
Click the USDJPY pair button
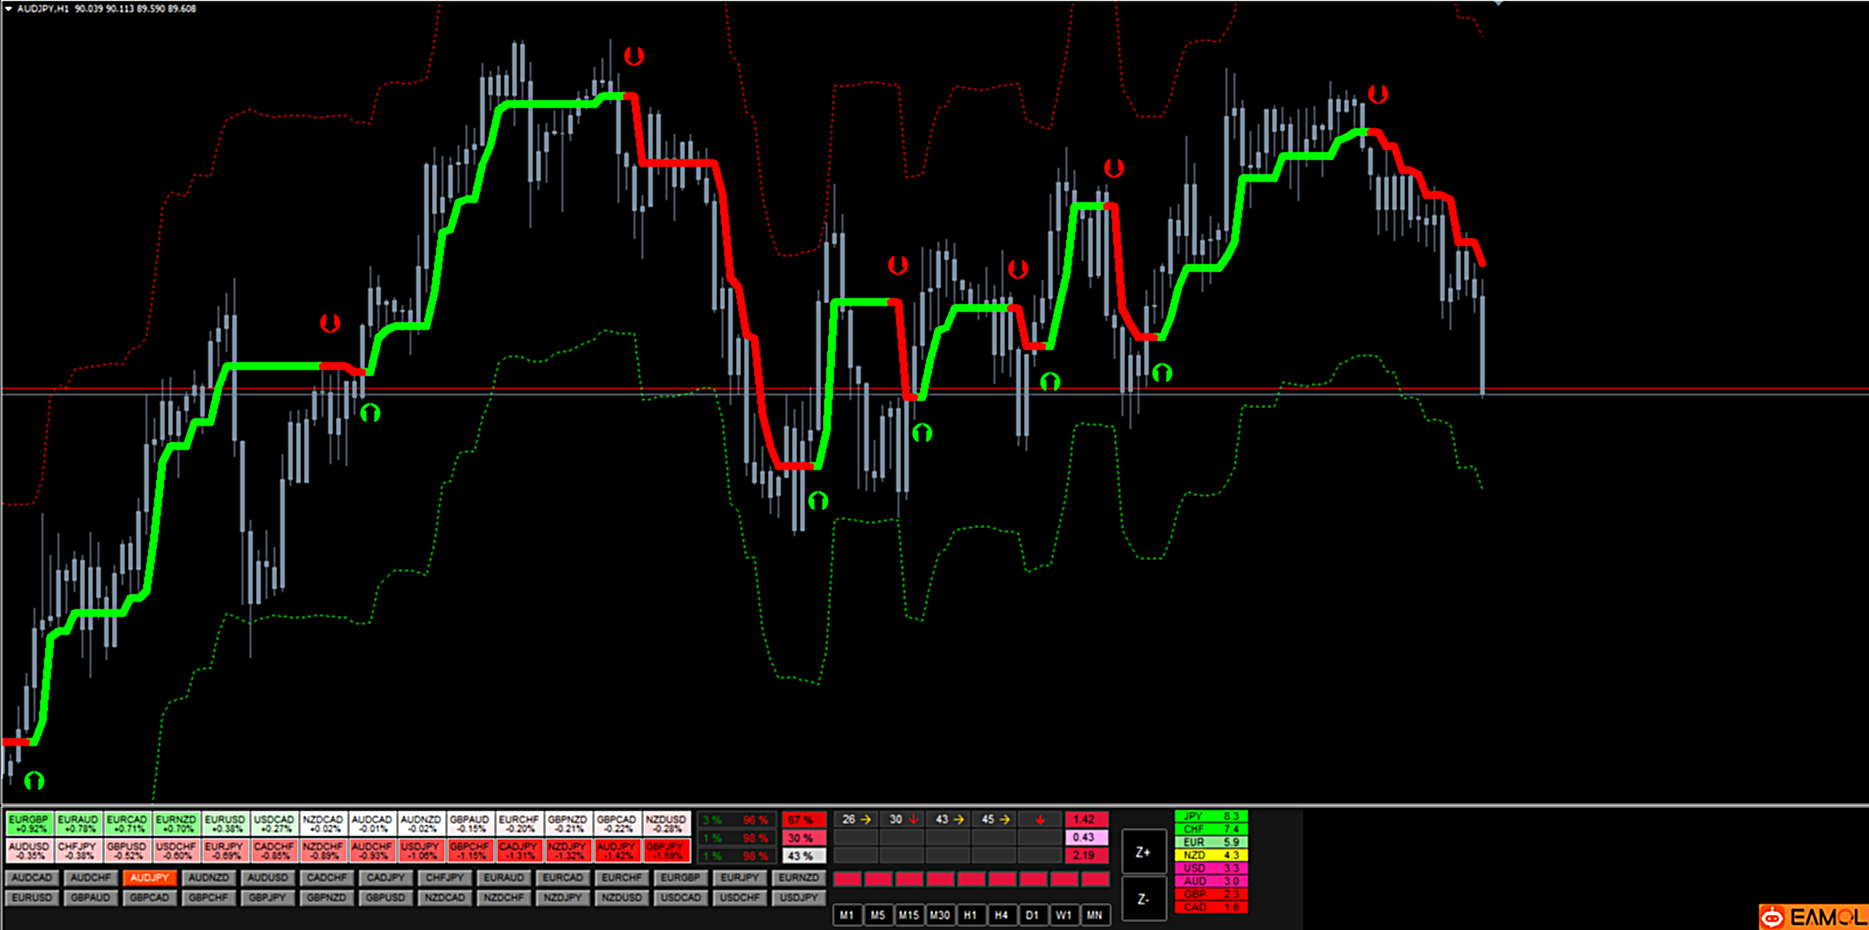[798, 898]
